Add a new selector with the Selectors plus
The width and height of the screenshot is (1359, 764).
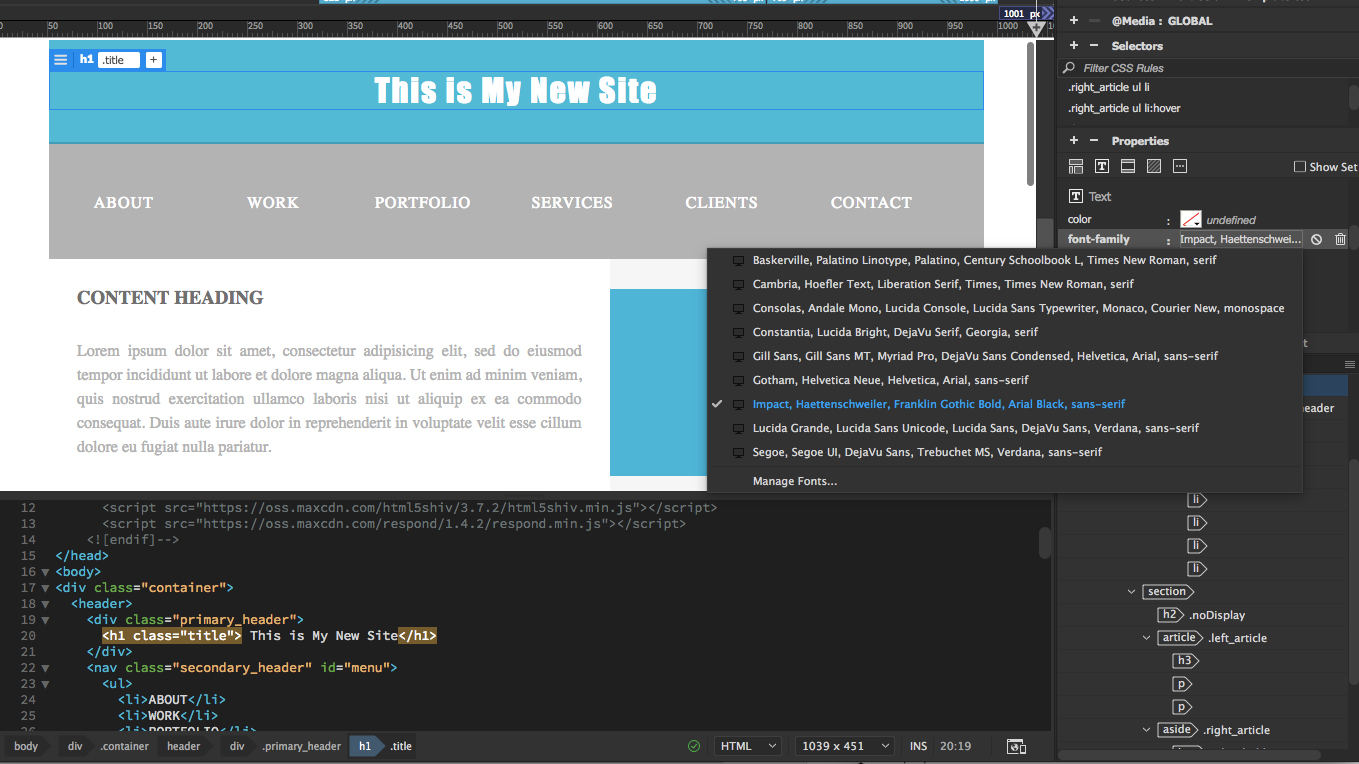click(1074, 46)
